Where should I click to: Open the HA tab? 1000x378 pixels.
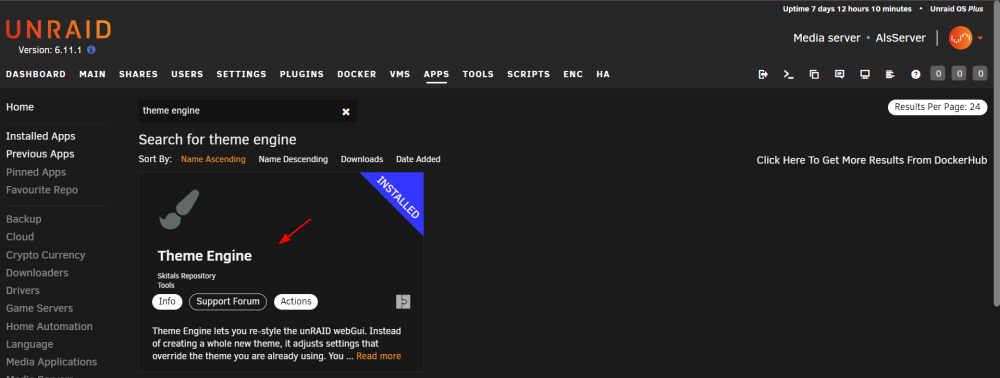point(603,74)
